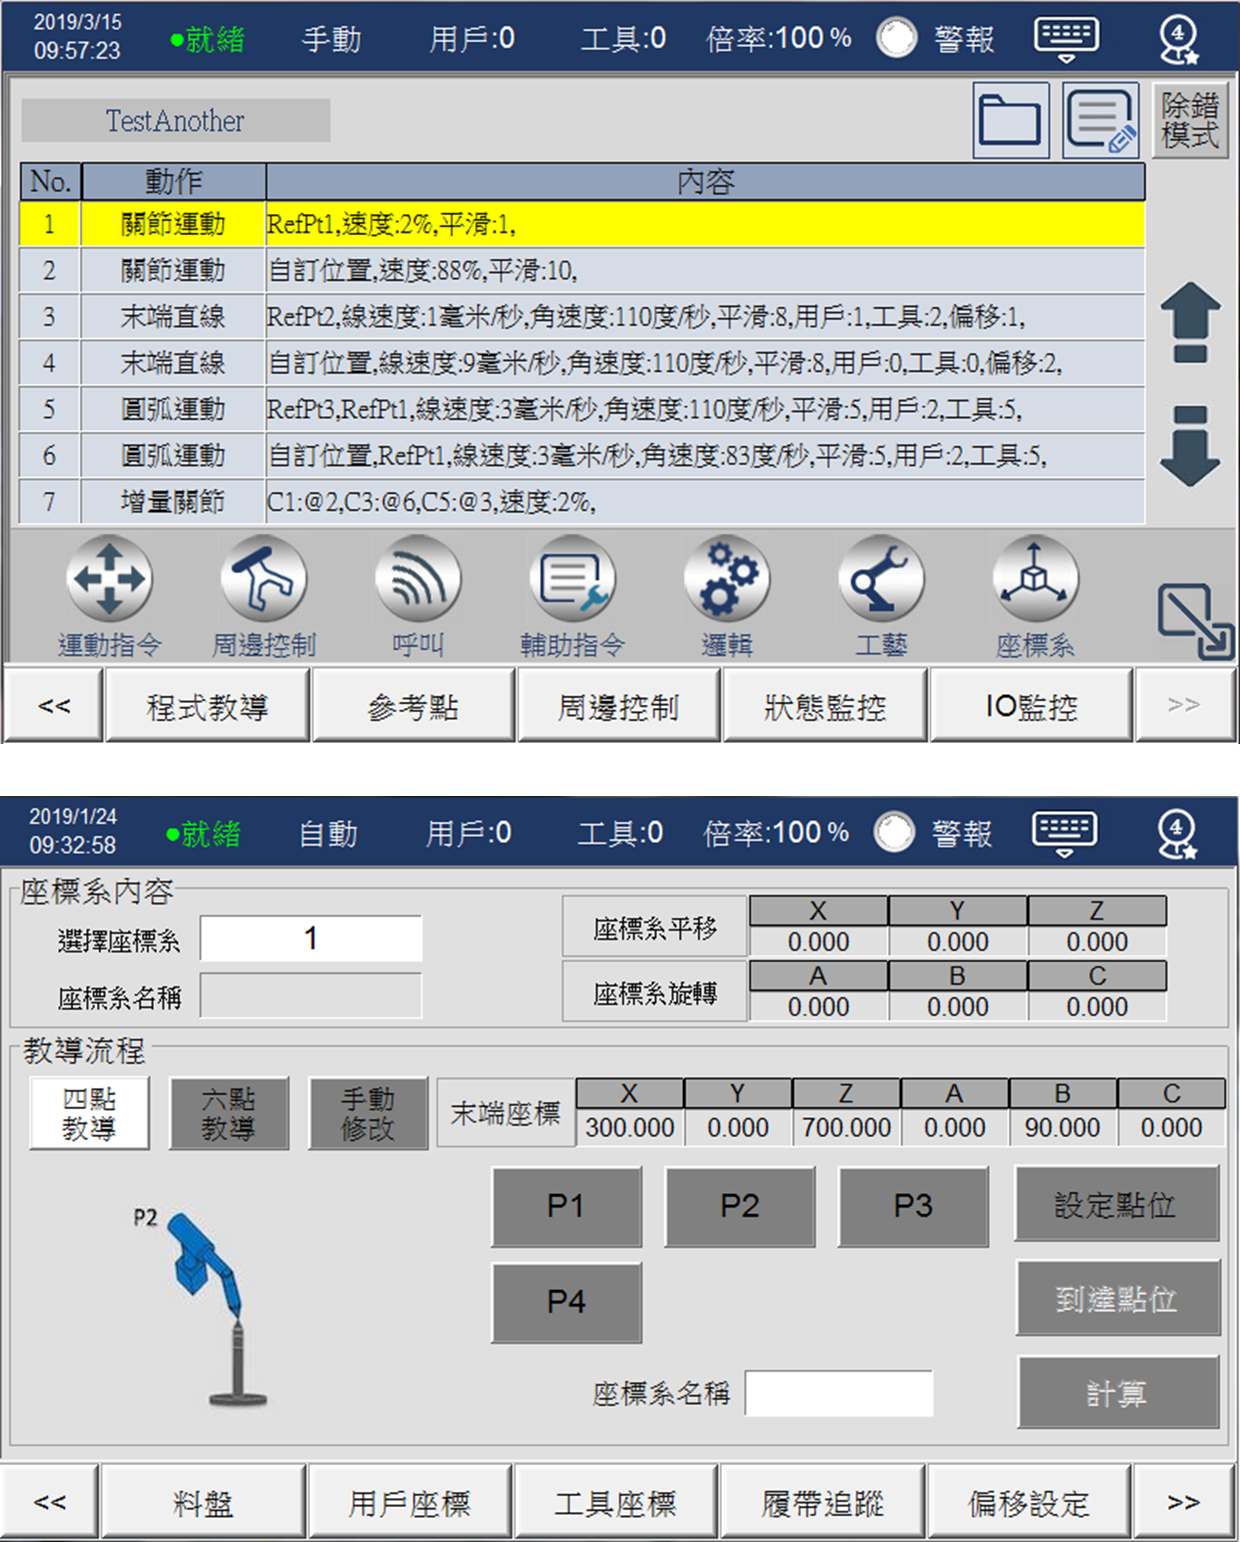Switch to the 參考點 tab
Viewport: 1240px width, 1542px height.
coord(413,706)
